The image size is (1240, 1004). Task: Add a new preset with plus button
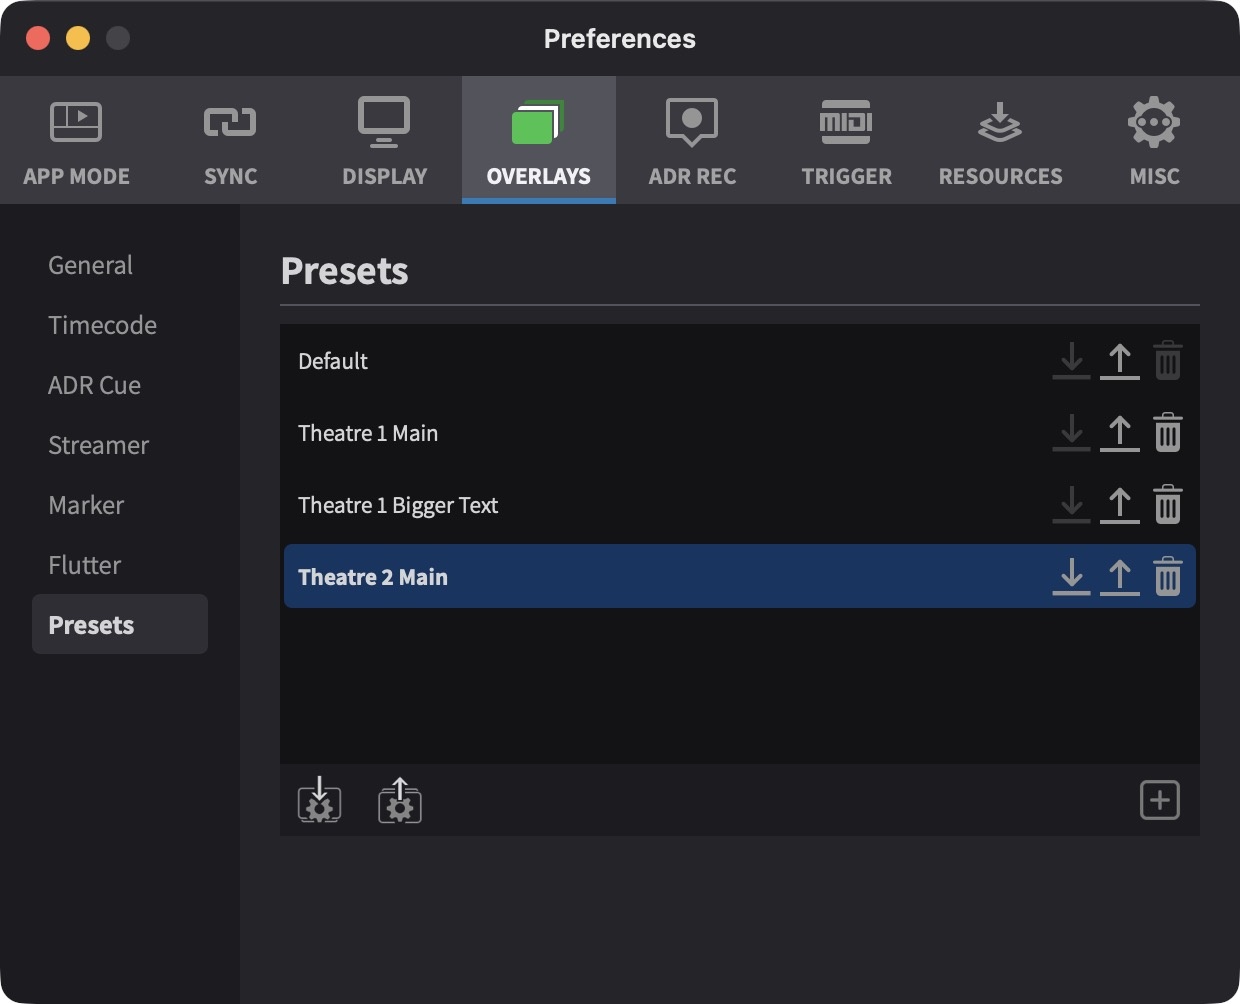click(1160, 800)
